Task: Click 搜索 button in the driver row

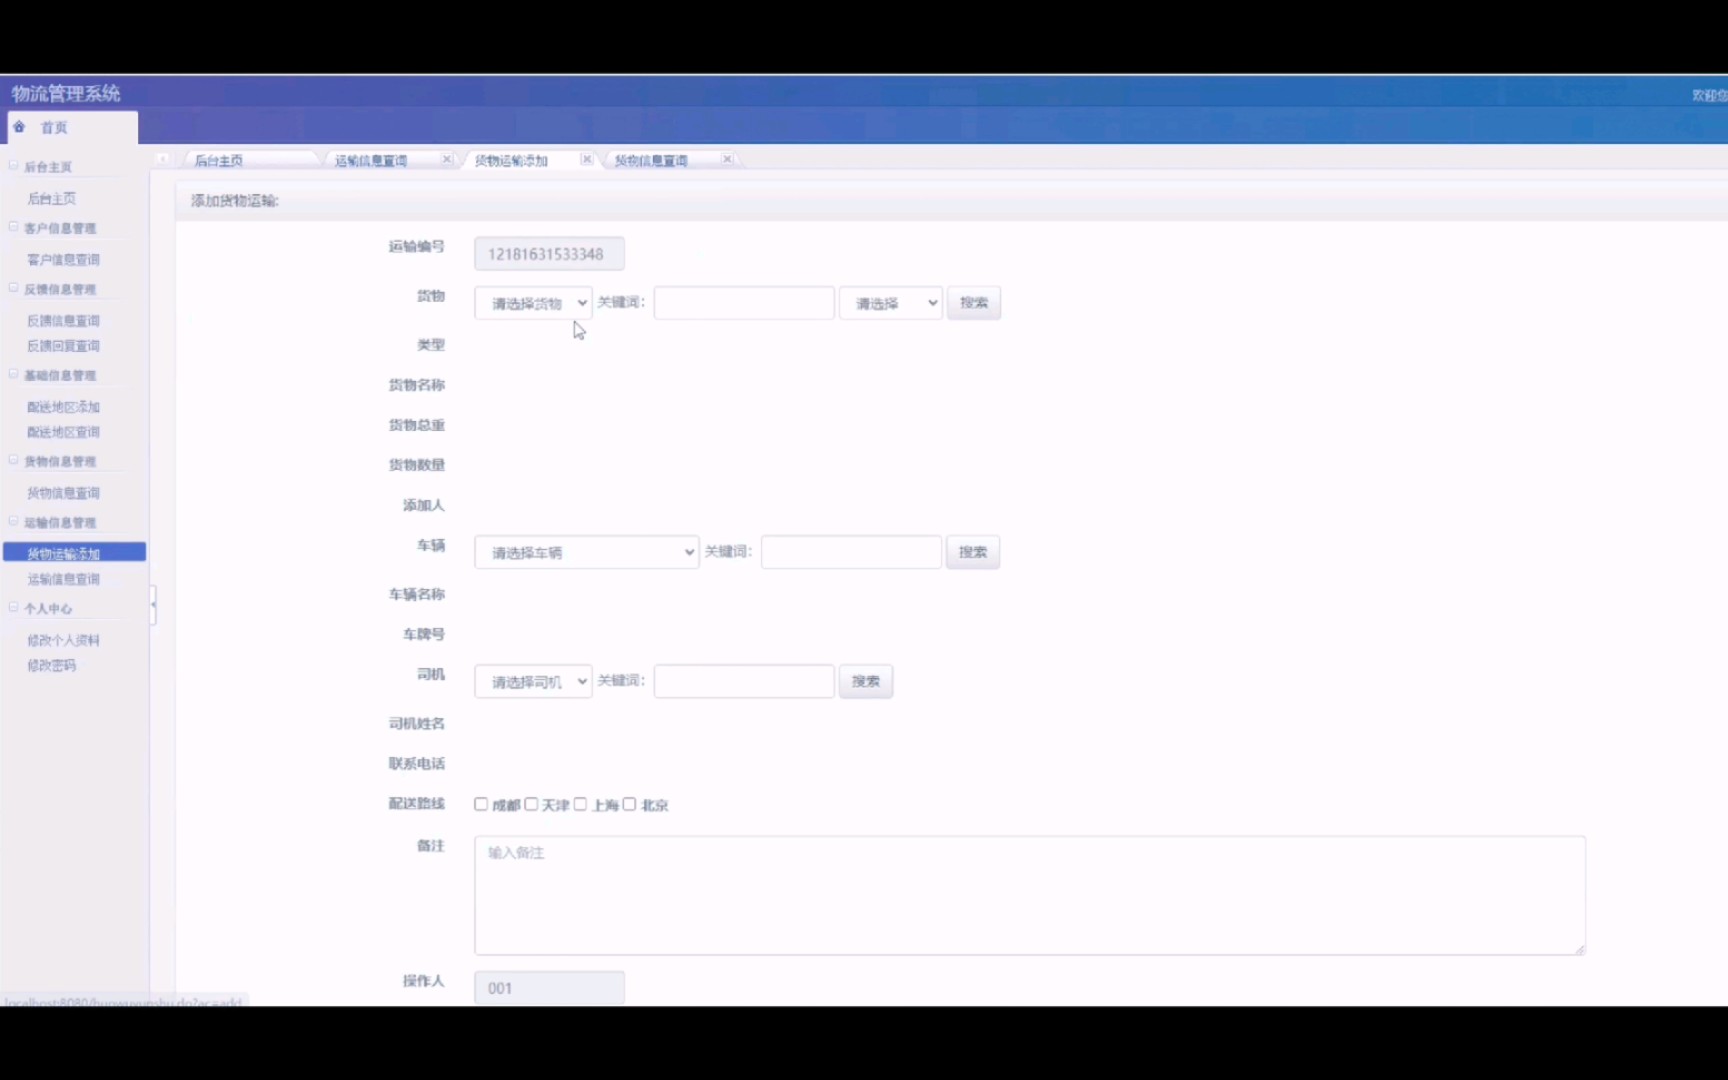Action: pyautogui.click(x=866, y=682)
